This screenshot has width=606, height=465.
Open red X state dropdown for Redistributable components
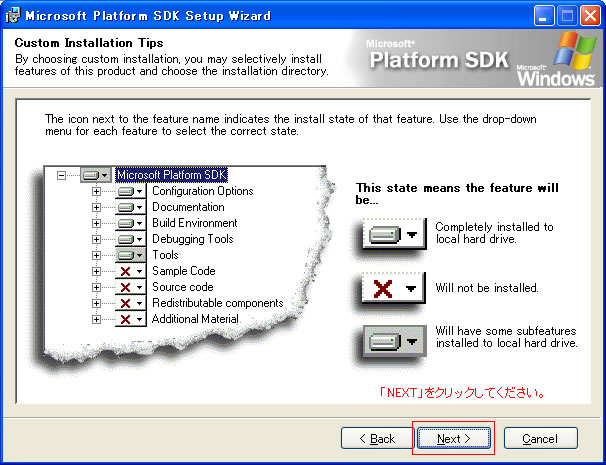[131, 303]
